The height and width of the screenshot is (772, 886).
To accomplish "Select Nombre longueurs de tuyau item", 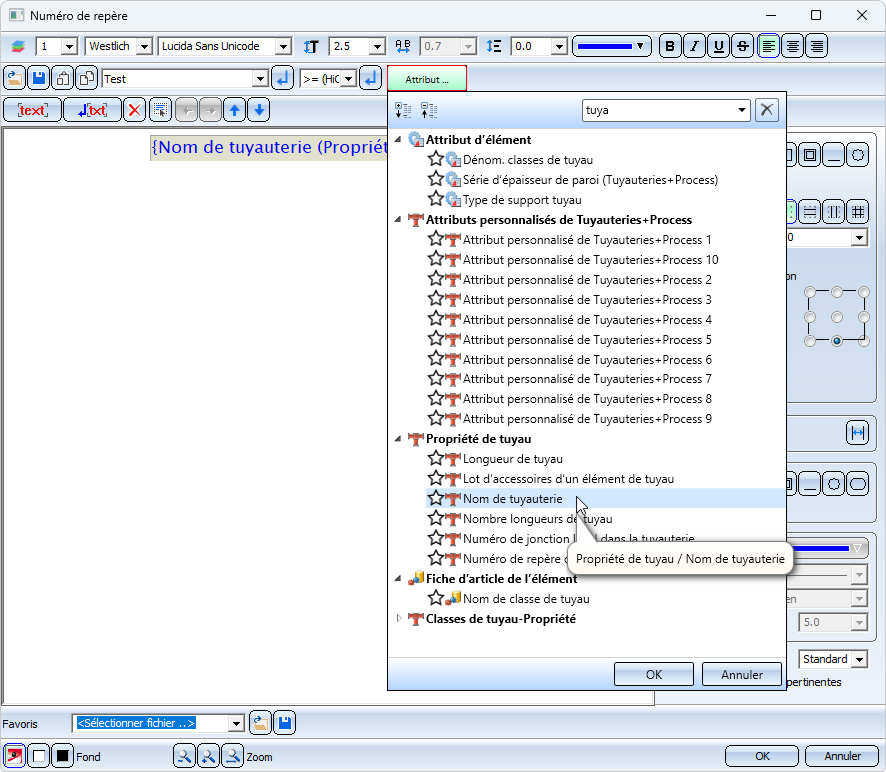I will click(537, 519).
